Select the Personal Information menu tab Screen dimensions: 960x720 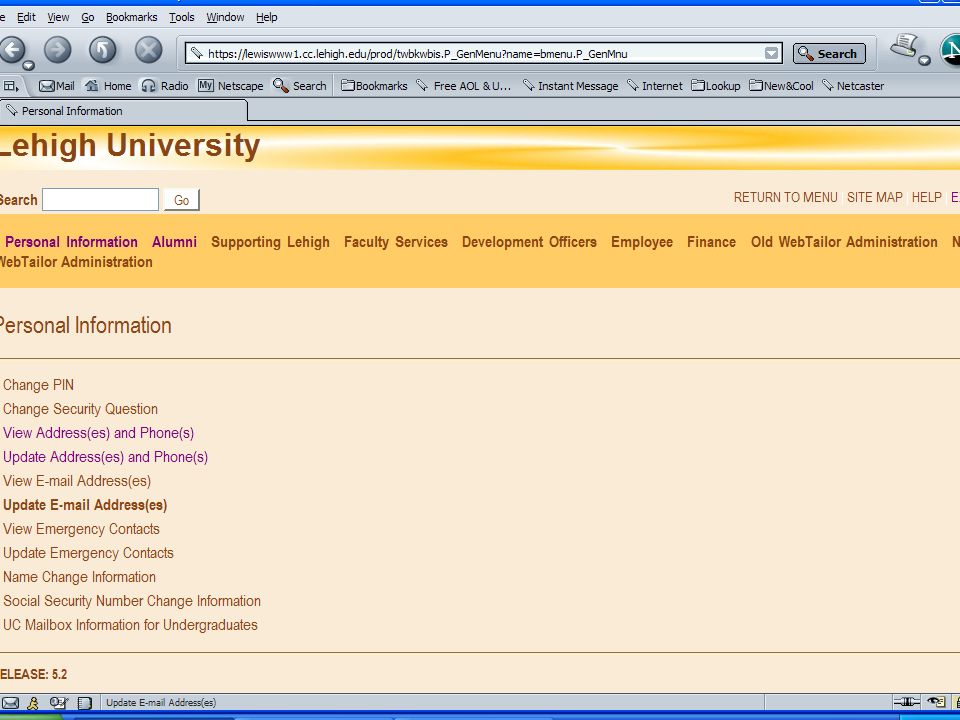[x=71, y=242]
